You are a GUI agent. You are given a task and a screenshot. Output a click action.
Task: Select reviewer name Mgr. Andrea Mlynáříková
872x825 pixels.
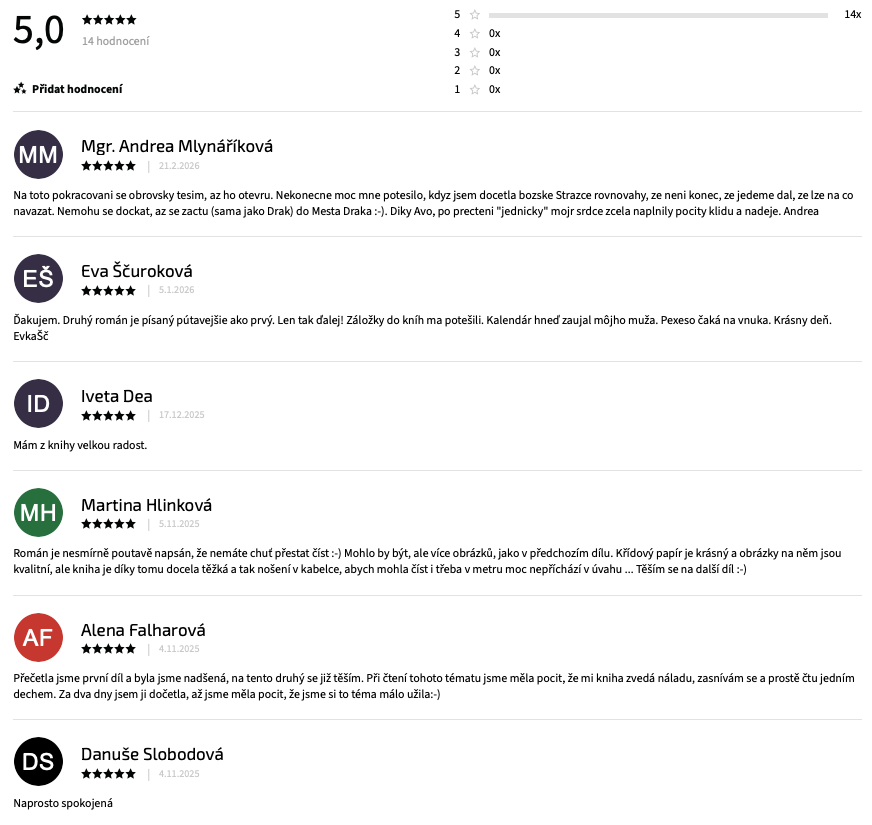pos(177,146)
